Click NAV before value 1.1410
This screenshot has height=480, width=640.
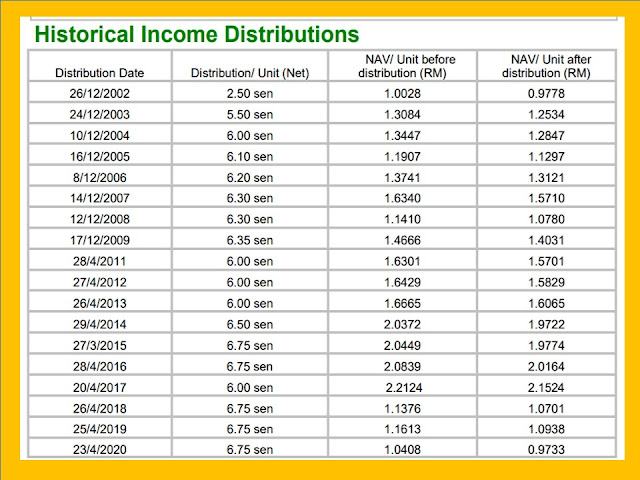pos(402,219)
